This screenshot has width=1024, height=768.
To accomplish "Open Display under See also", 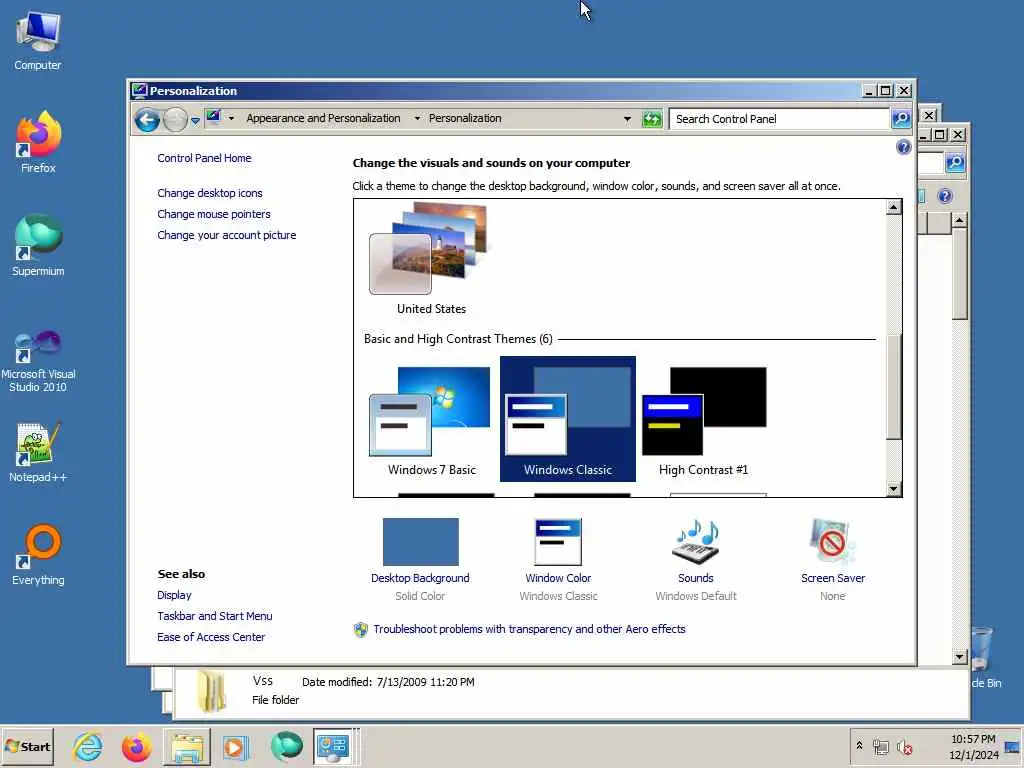I will [x=174, y=595].
